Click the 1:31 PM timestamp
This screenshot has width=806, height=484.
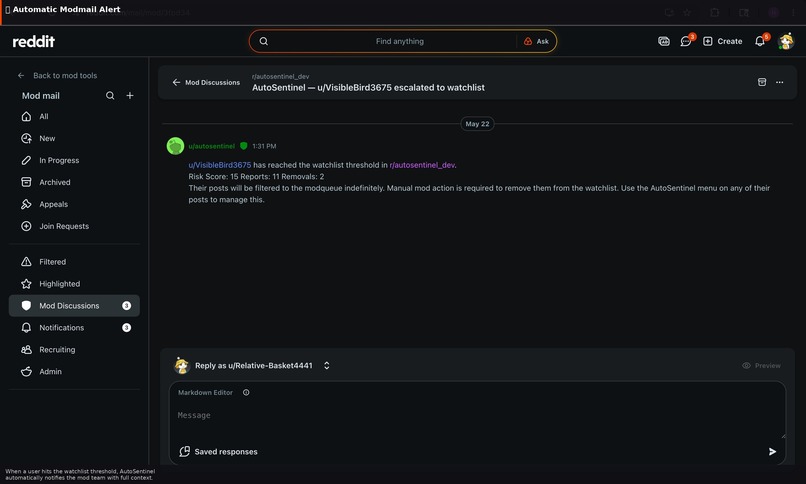coord(264,146)
